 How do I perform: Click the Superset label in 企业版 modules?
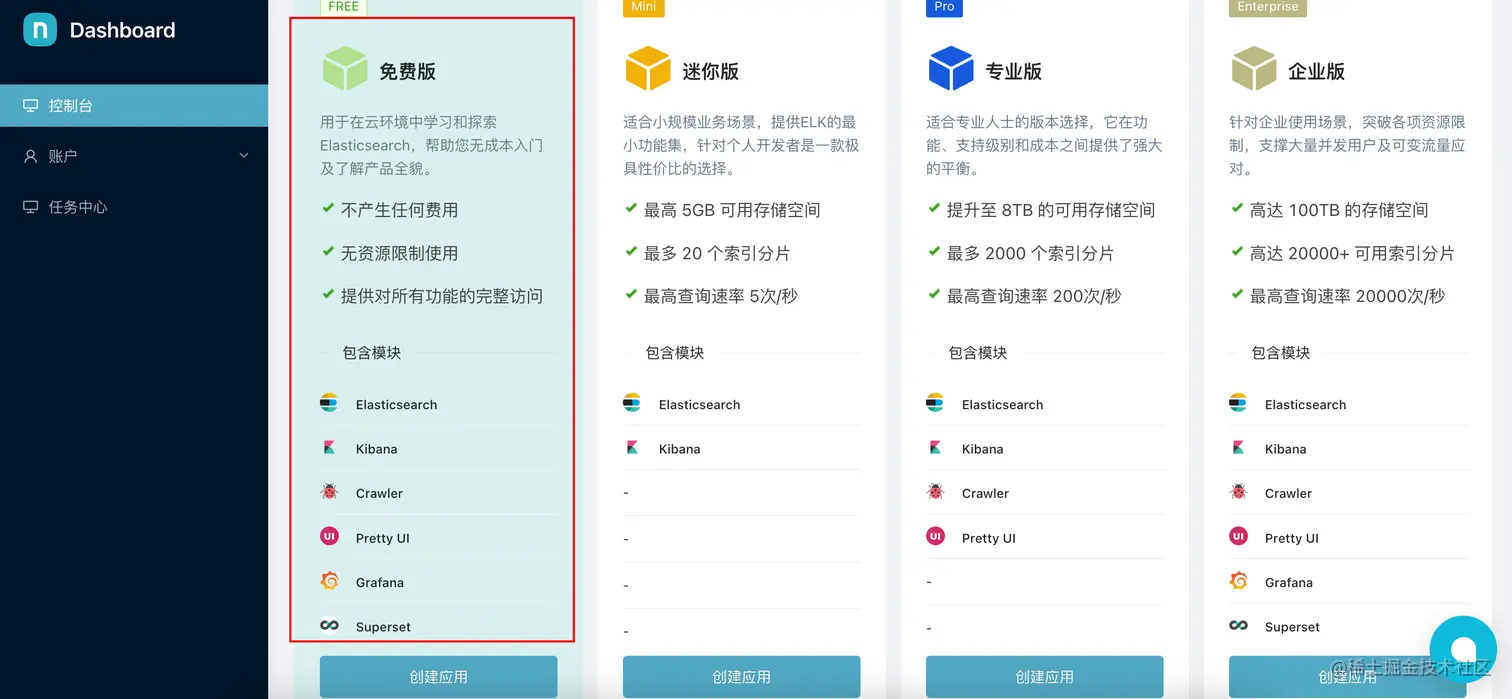1292,627
